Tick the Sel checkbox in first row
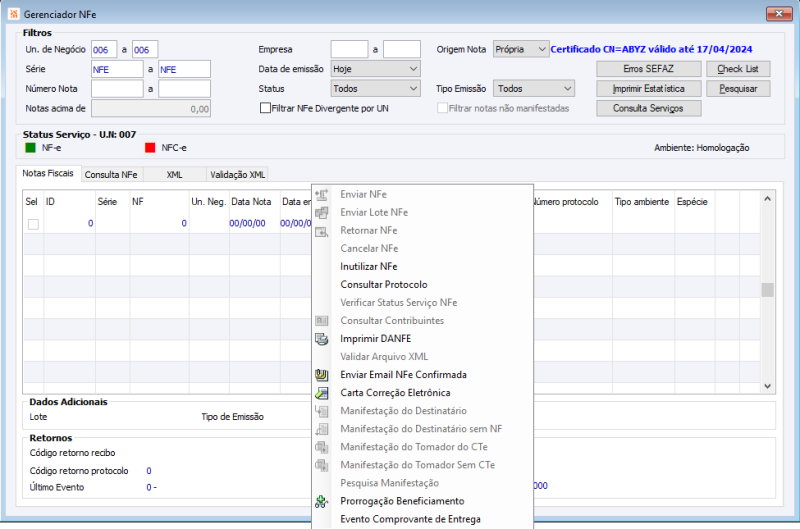800x529 pixels. (33, 224)
